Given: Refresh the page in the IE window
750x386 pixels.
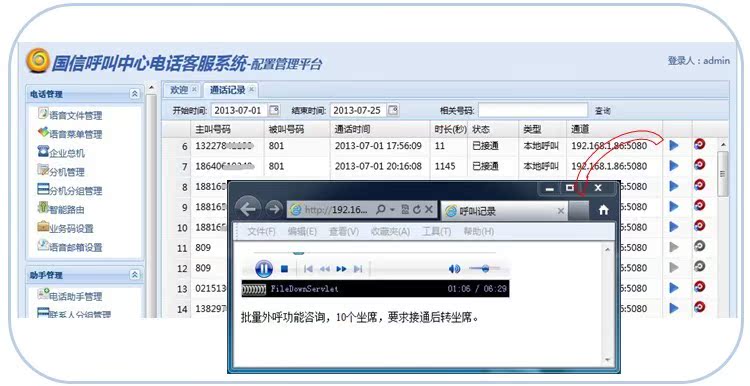Looking at the screenshot, I should (417, 210).
